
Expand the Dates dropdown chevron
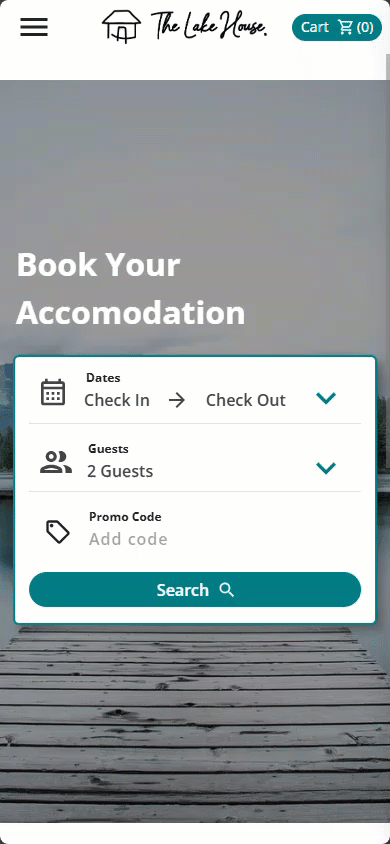[326, 398]
